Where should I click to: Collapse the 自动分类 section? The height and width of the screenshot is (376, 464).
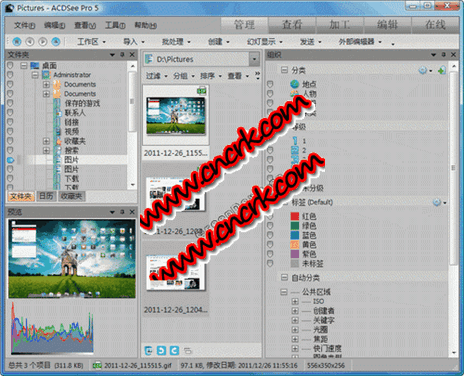point(284,277)
